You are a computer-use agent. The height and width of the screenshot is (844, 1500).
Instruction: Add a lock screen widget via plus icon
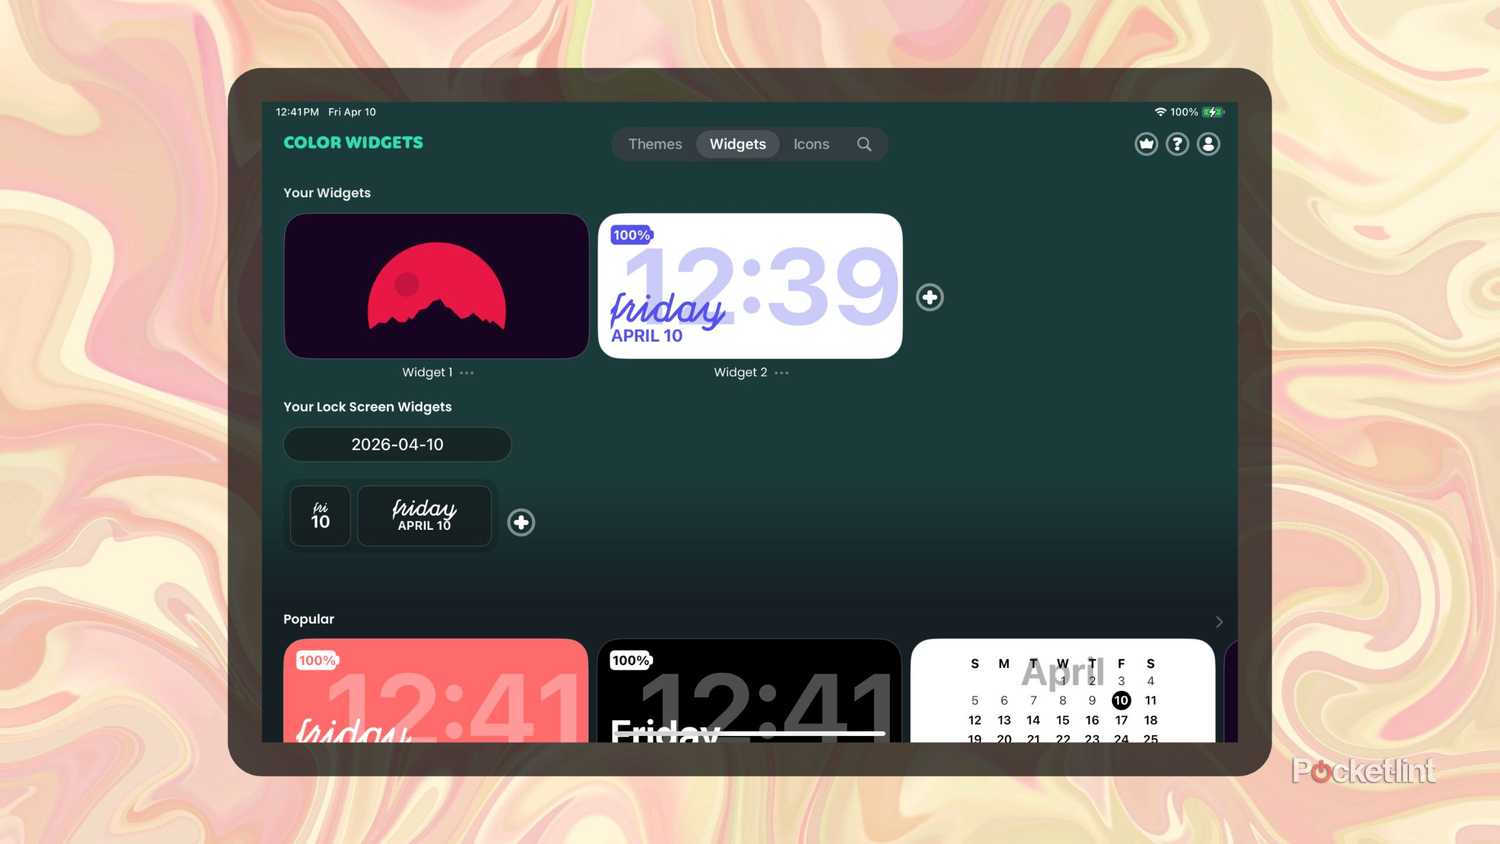pos(521,522)
